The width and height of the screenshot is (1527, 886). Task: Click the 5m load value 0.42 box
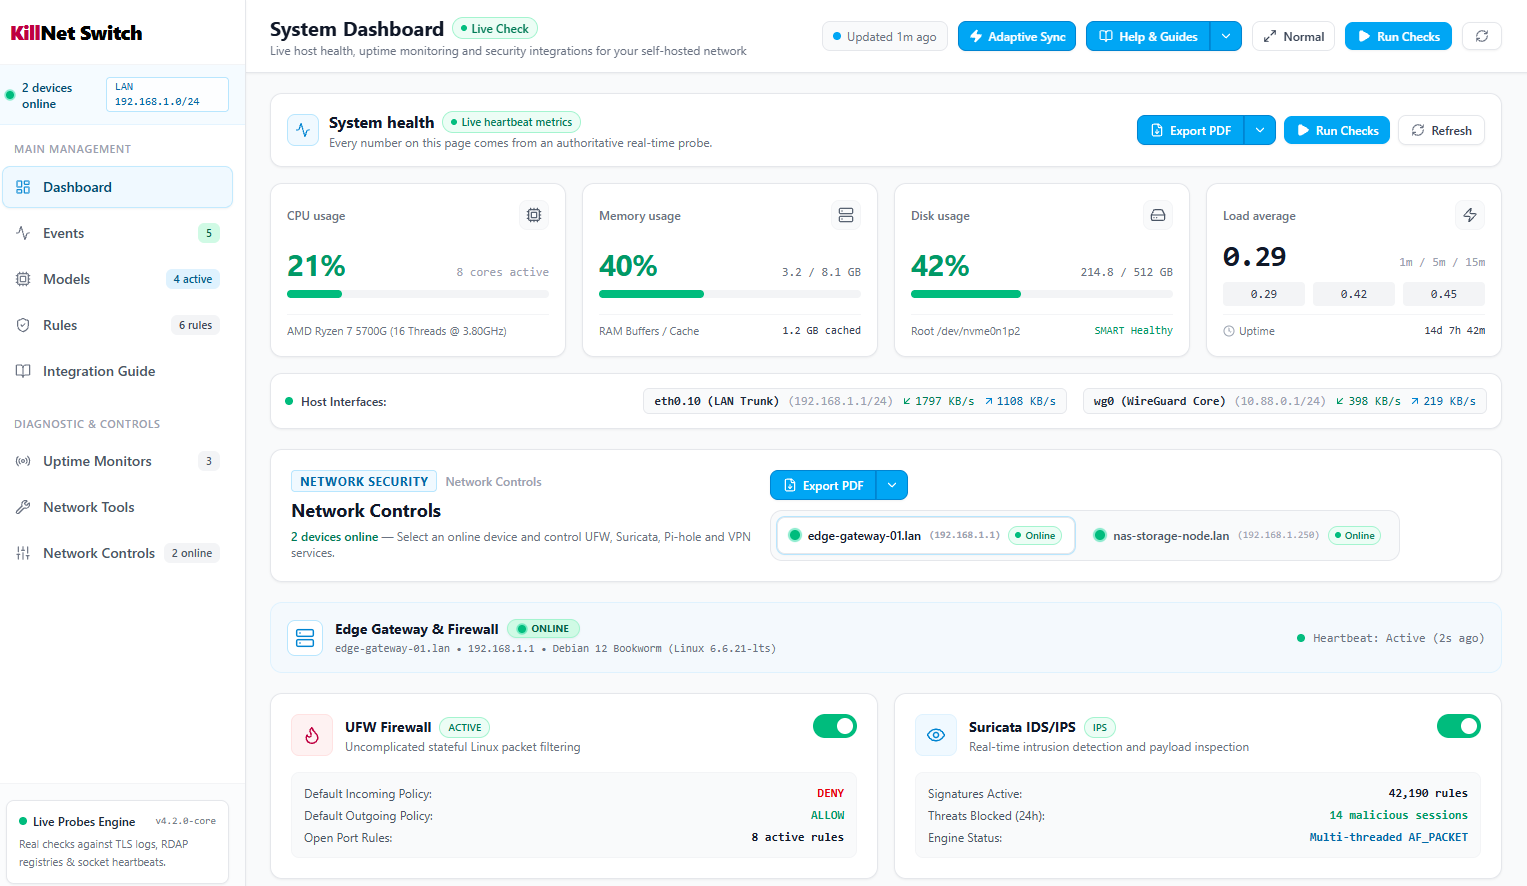pos(1353,294)
